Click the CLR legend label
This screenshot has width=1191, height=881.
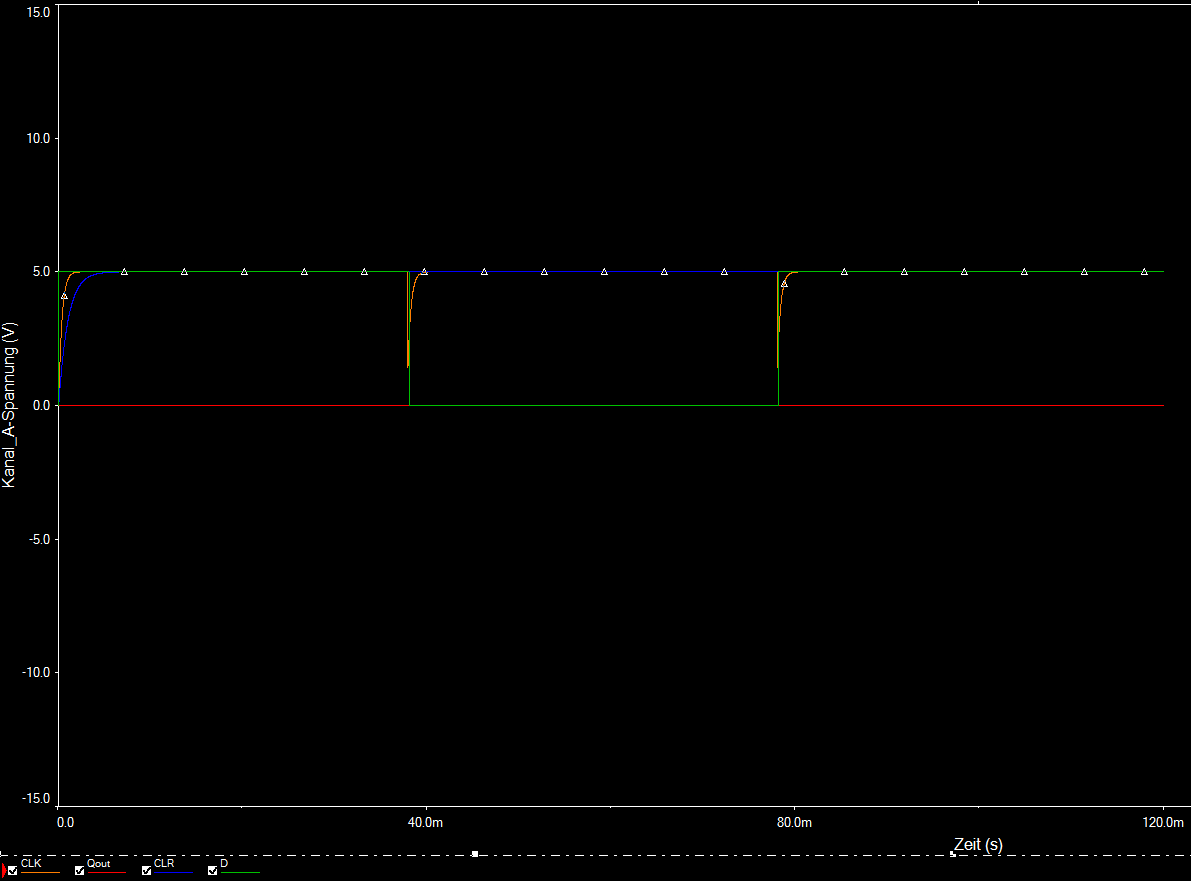[164, 864]
